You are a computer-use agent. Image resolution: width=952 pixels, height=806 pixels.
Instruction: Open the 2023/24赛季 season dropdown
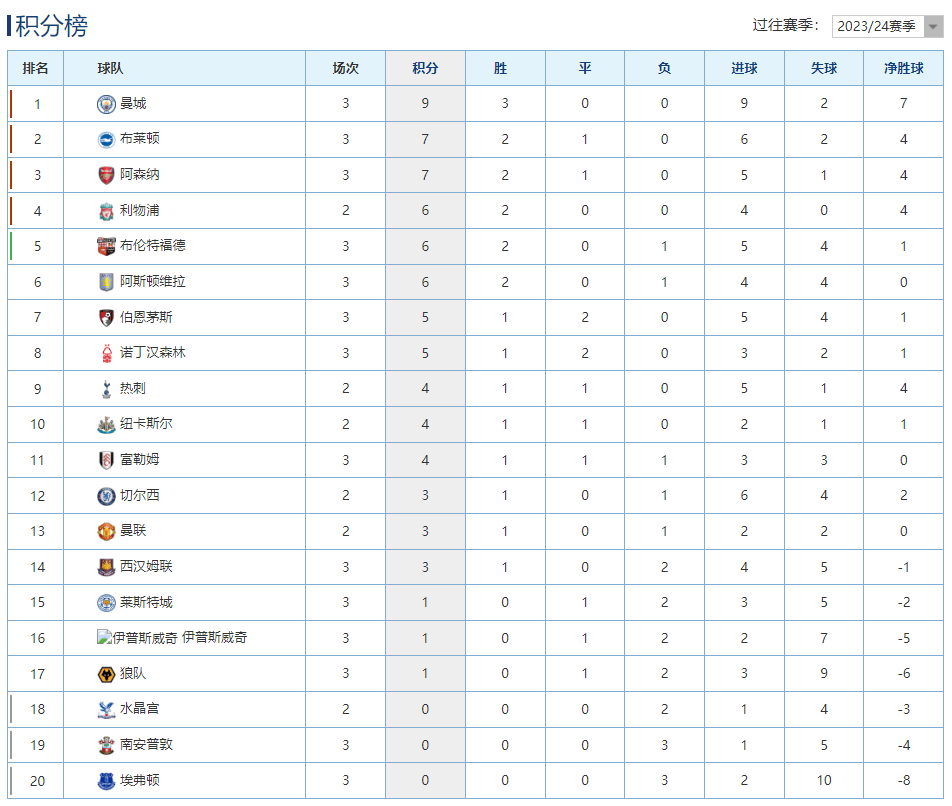(x=877, y=26)
